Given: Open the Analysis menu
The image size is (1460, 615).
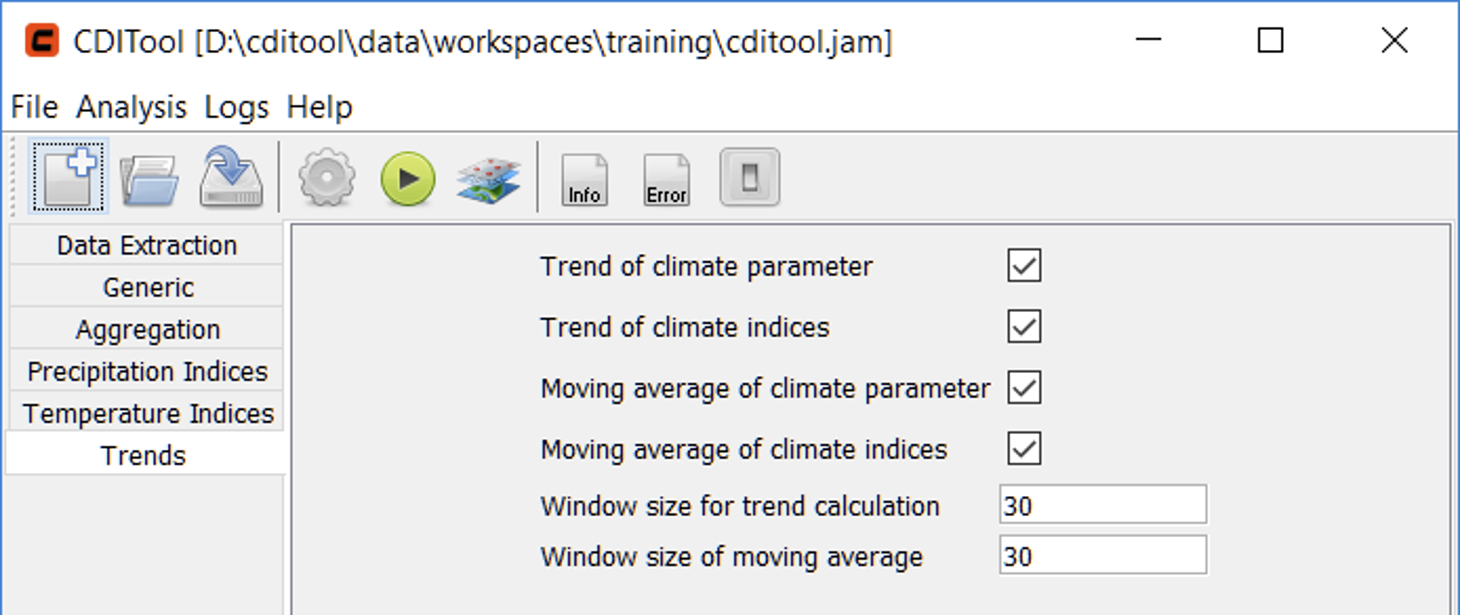Looking at the screenshot, I should (x=131, y=107).
